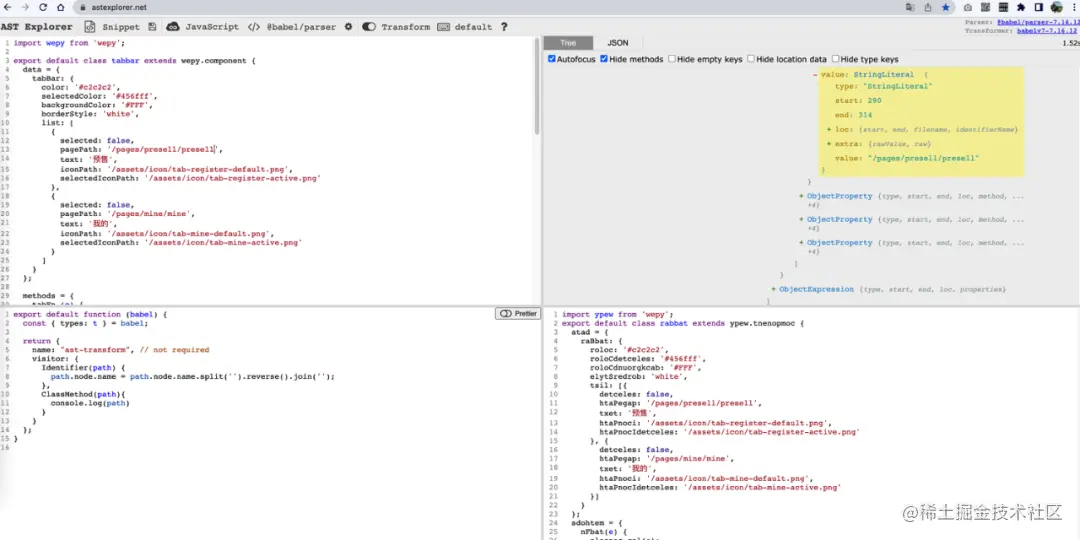
Task: Click the blue bookmark star
Action: click(x=946, y=8)
